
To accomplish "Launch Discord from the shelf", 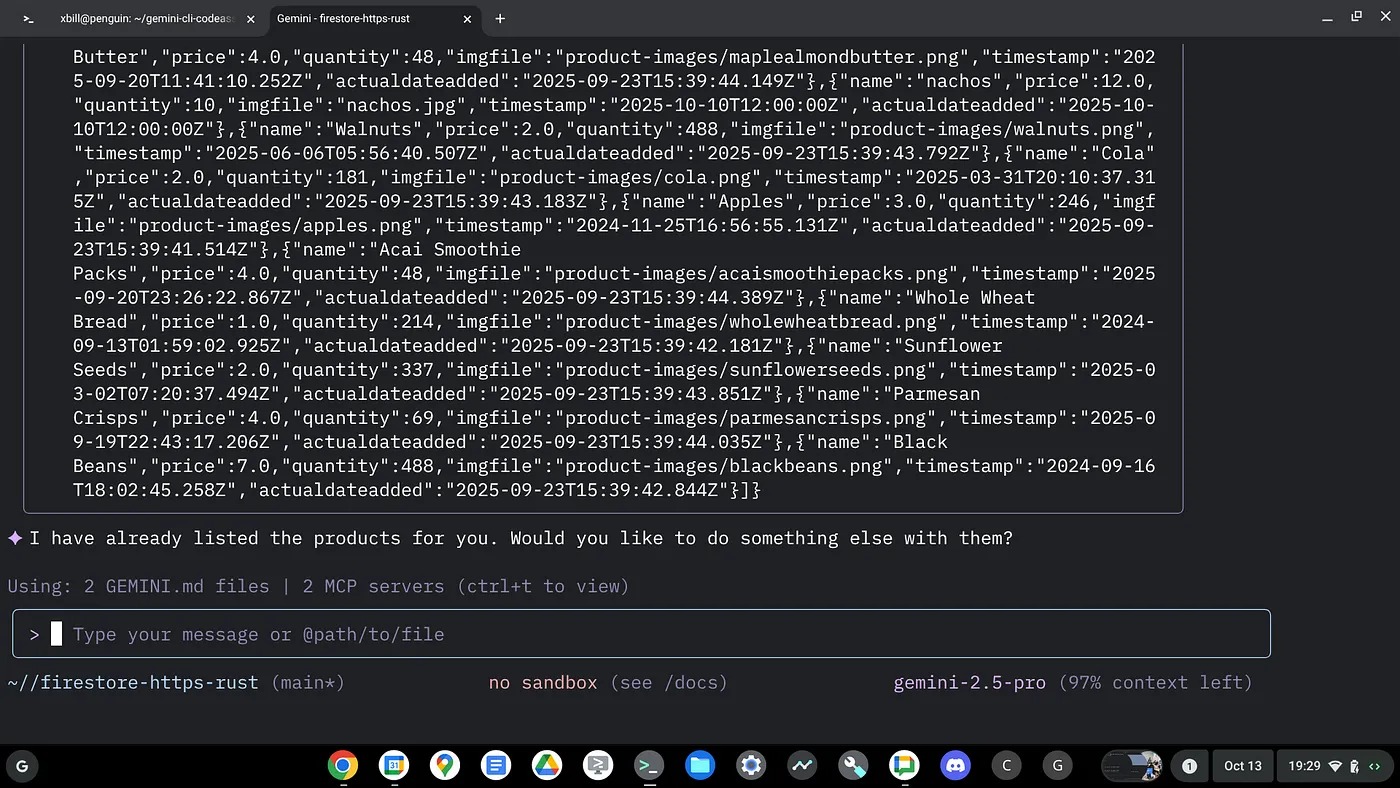I will point(955,766).
